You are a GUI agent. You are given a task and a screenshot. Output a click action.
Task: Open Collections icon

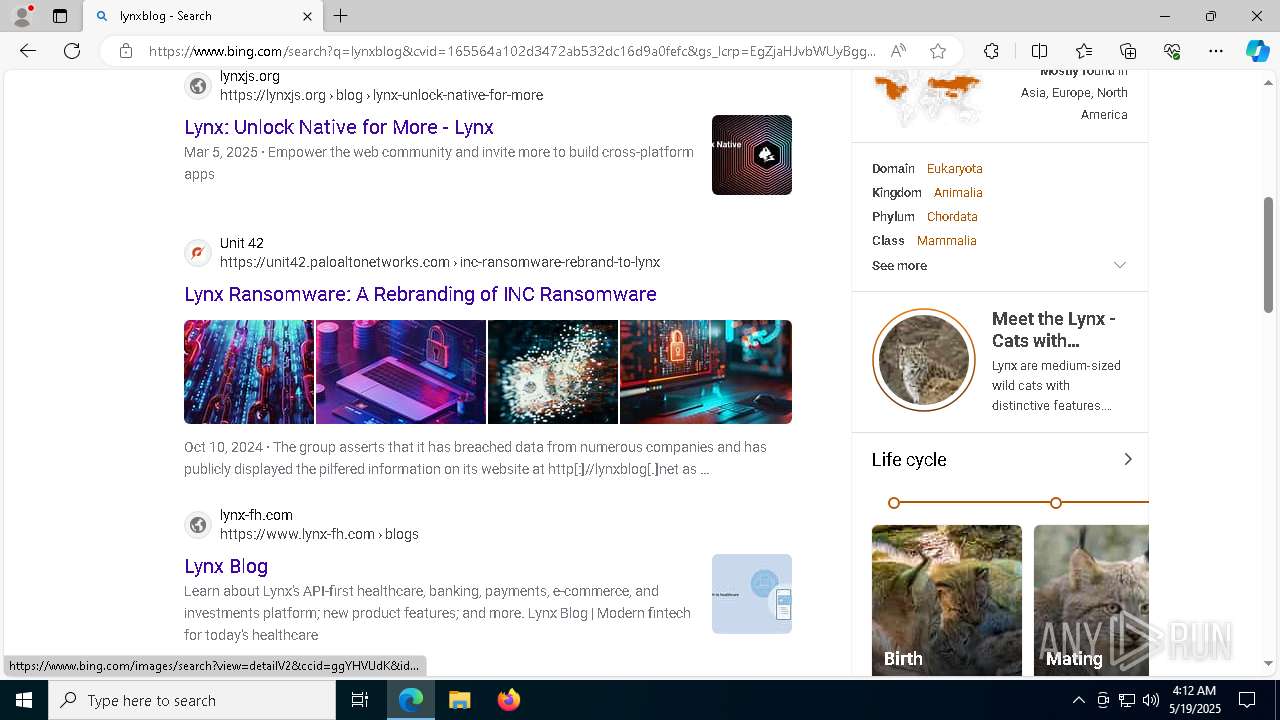click(1128, 51)
